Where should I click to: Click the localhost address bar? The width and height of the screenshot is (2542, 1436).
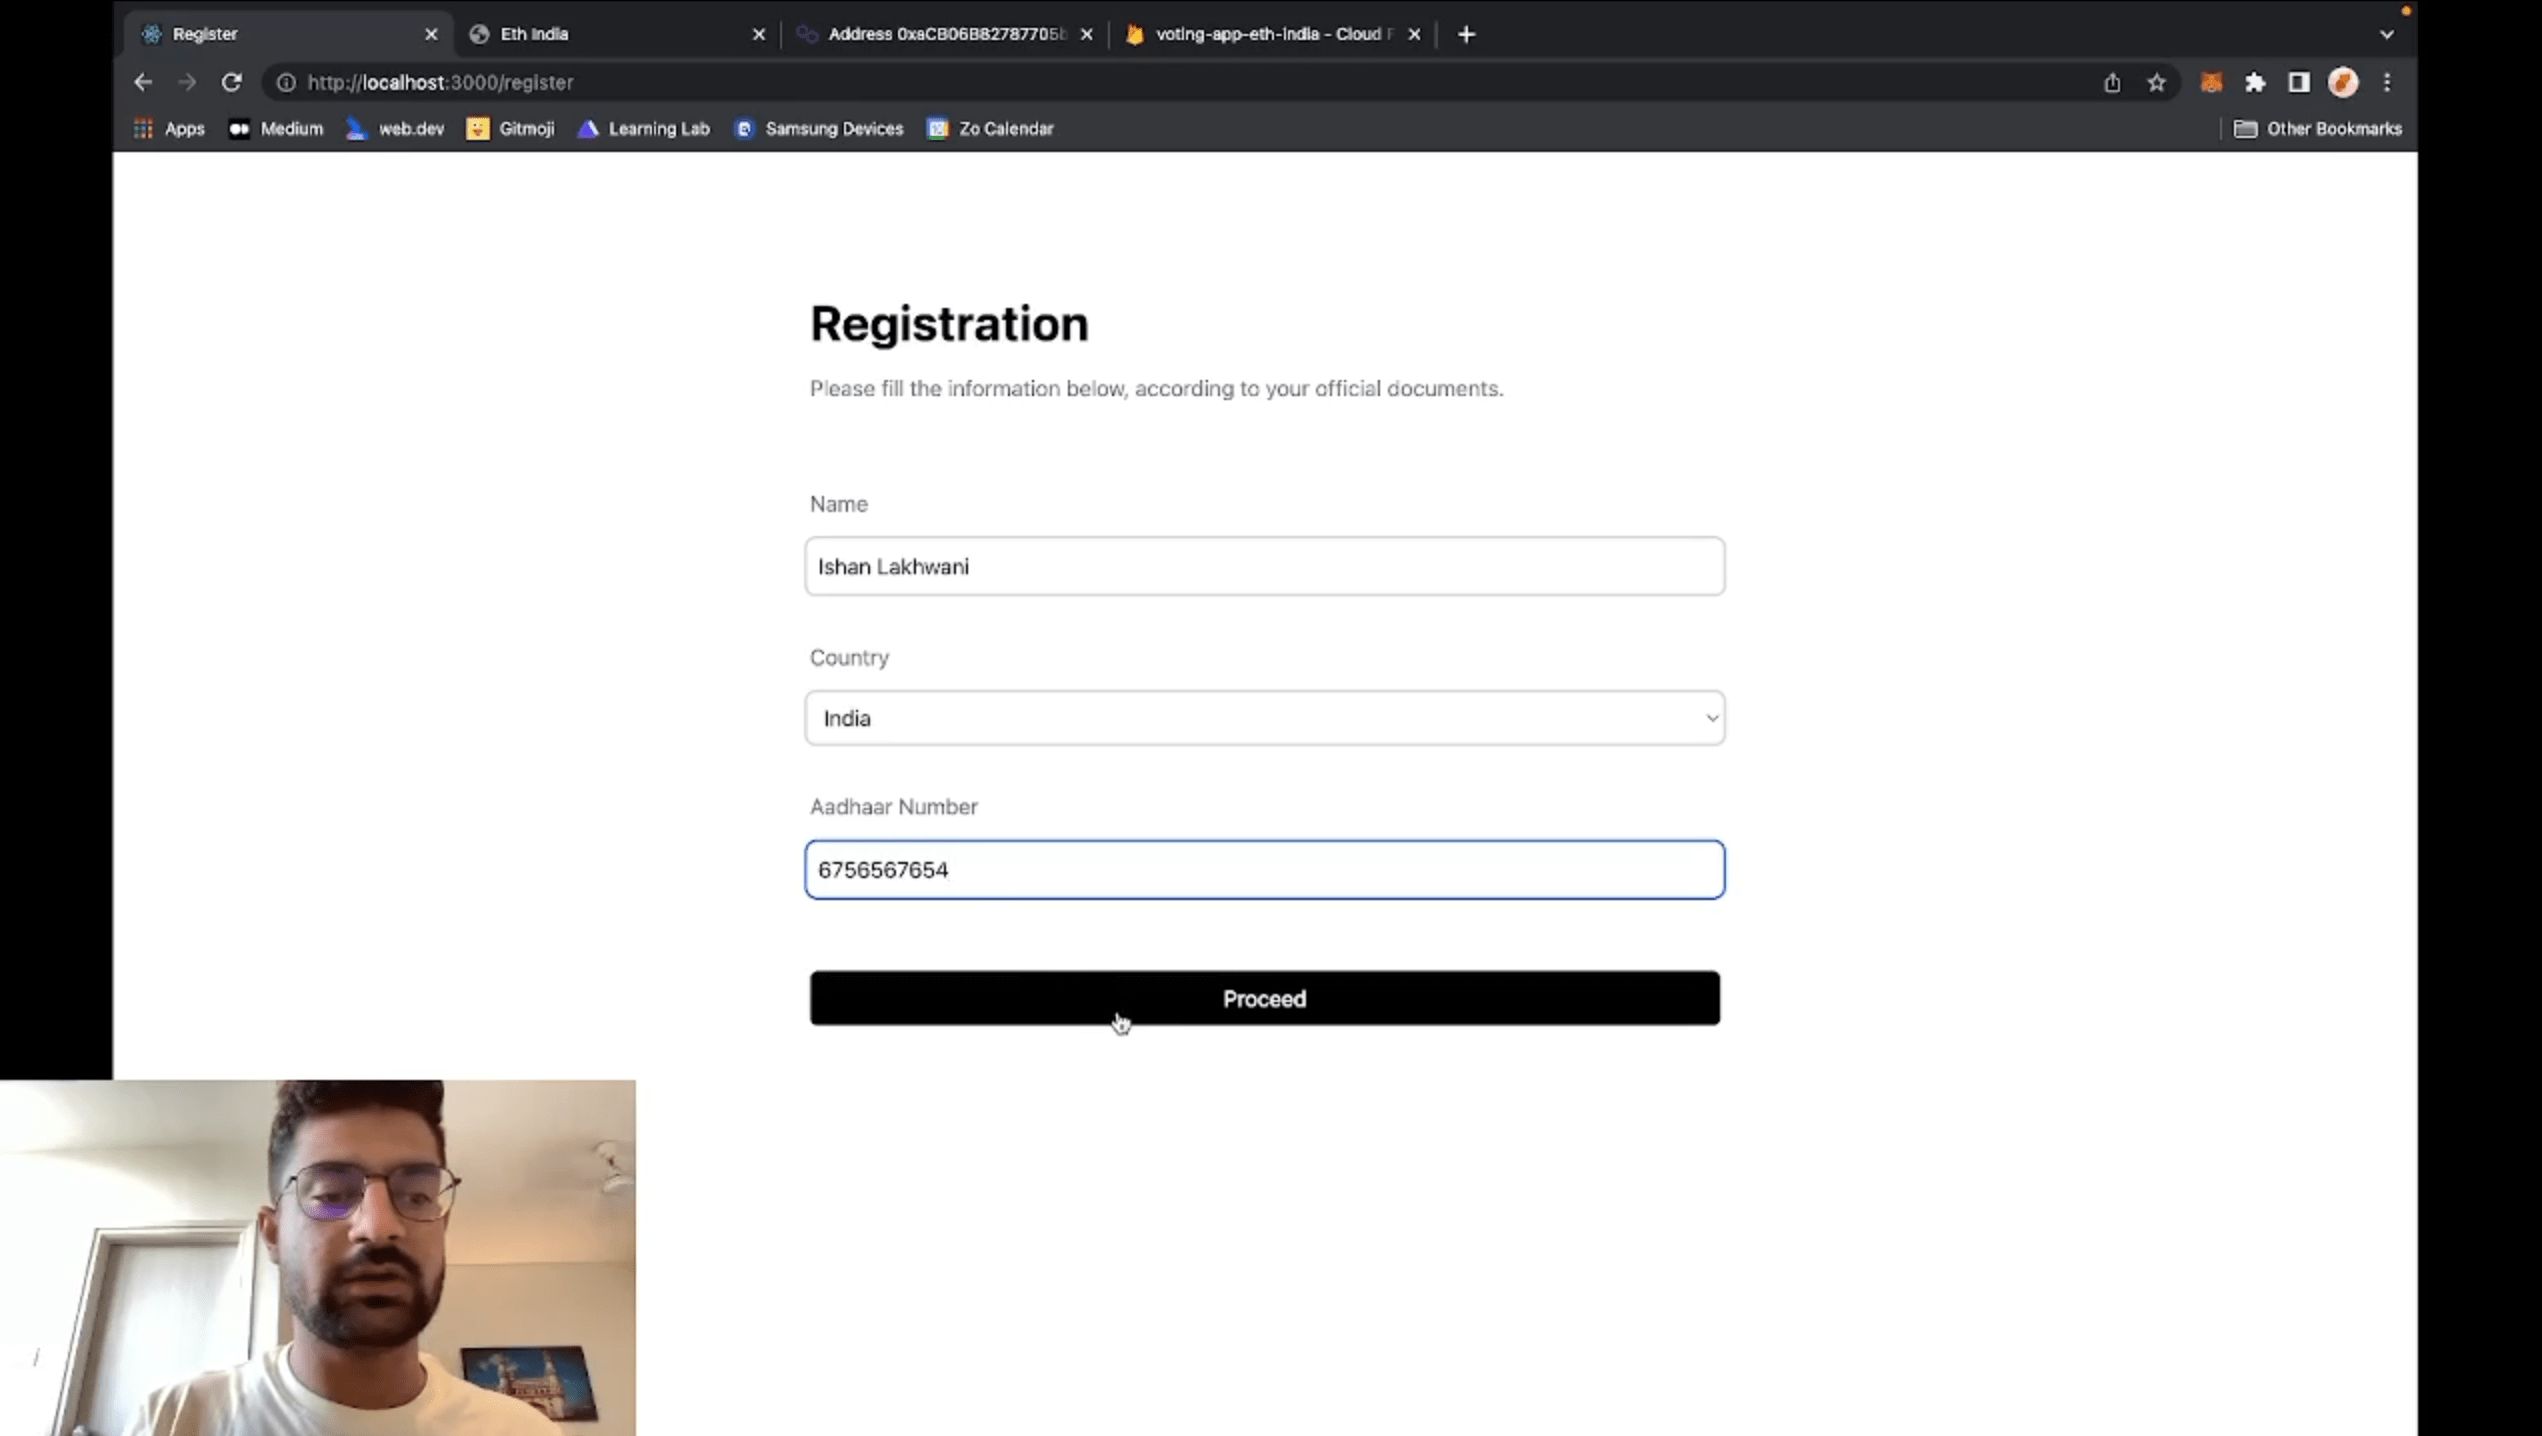click(x=440, y=82)
